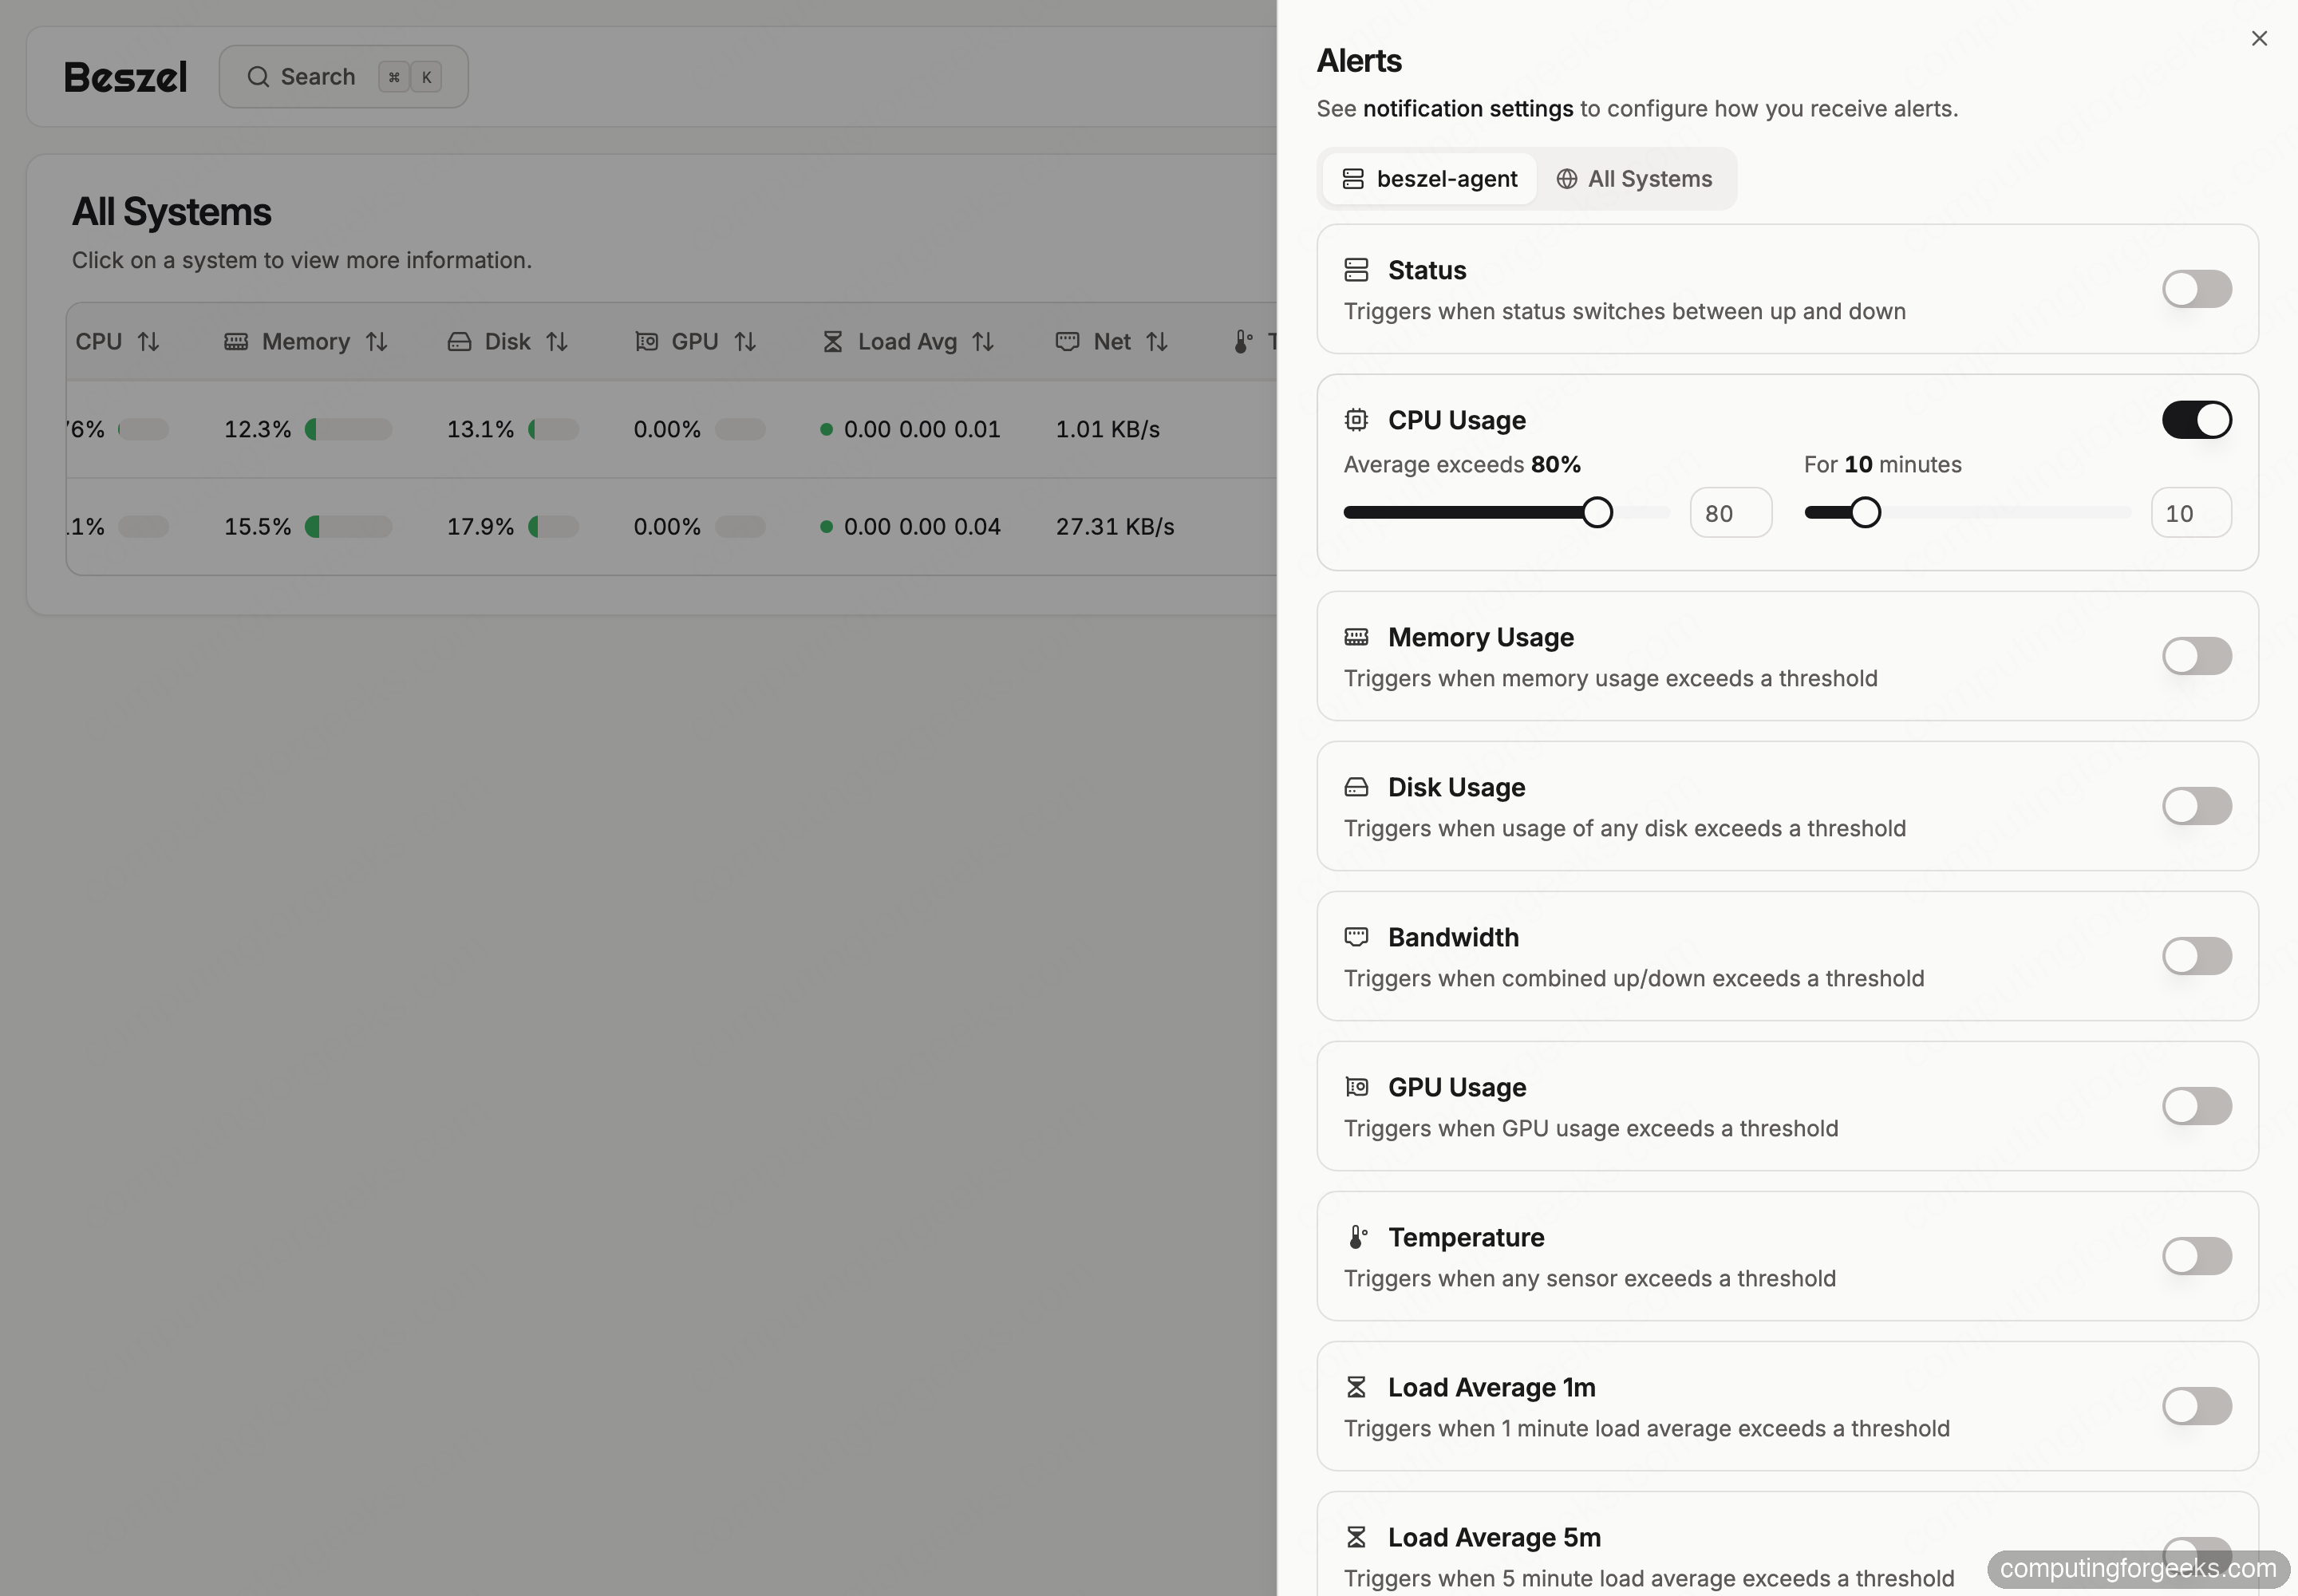Viewport: 2298px width, 1596px height.
Task: Sort table by Memory column header
Action: [306, 342]
